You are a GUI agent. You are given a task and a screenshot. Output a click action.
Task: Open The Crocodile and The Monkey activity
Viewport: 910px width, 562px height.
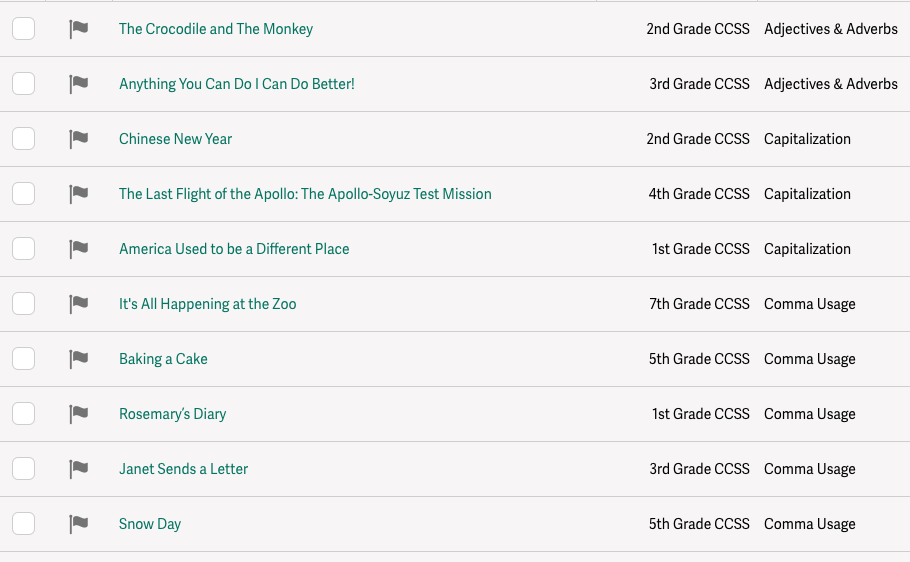point(216,29)
